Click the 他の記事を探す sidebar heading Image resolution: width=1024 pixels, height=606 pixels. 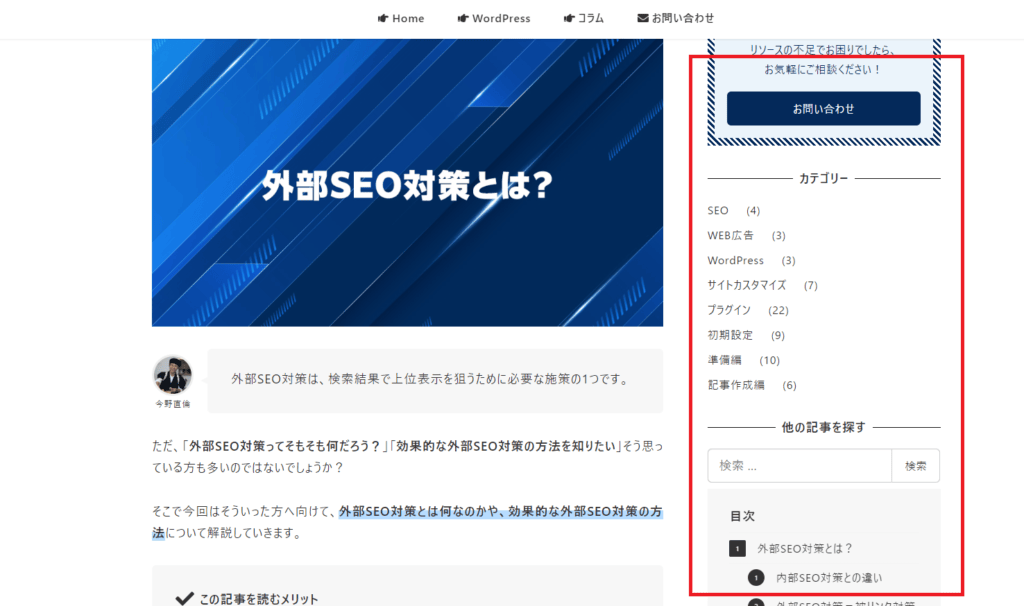point(824,427)
